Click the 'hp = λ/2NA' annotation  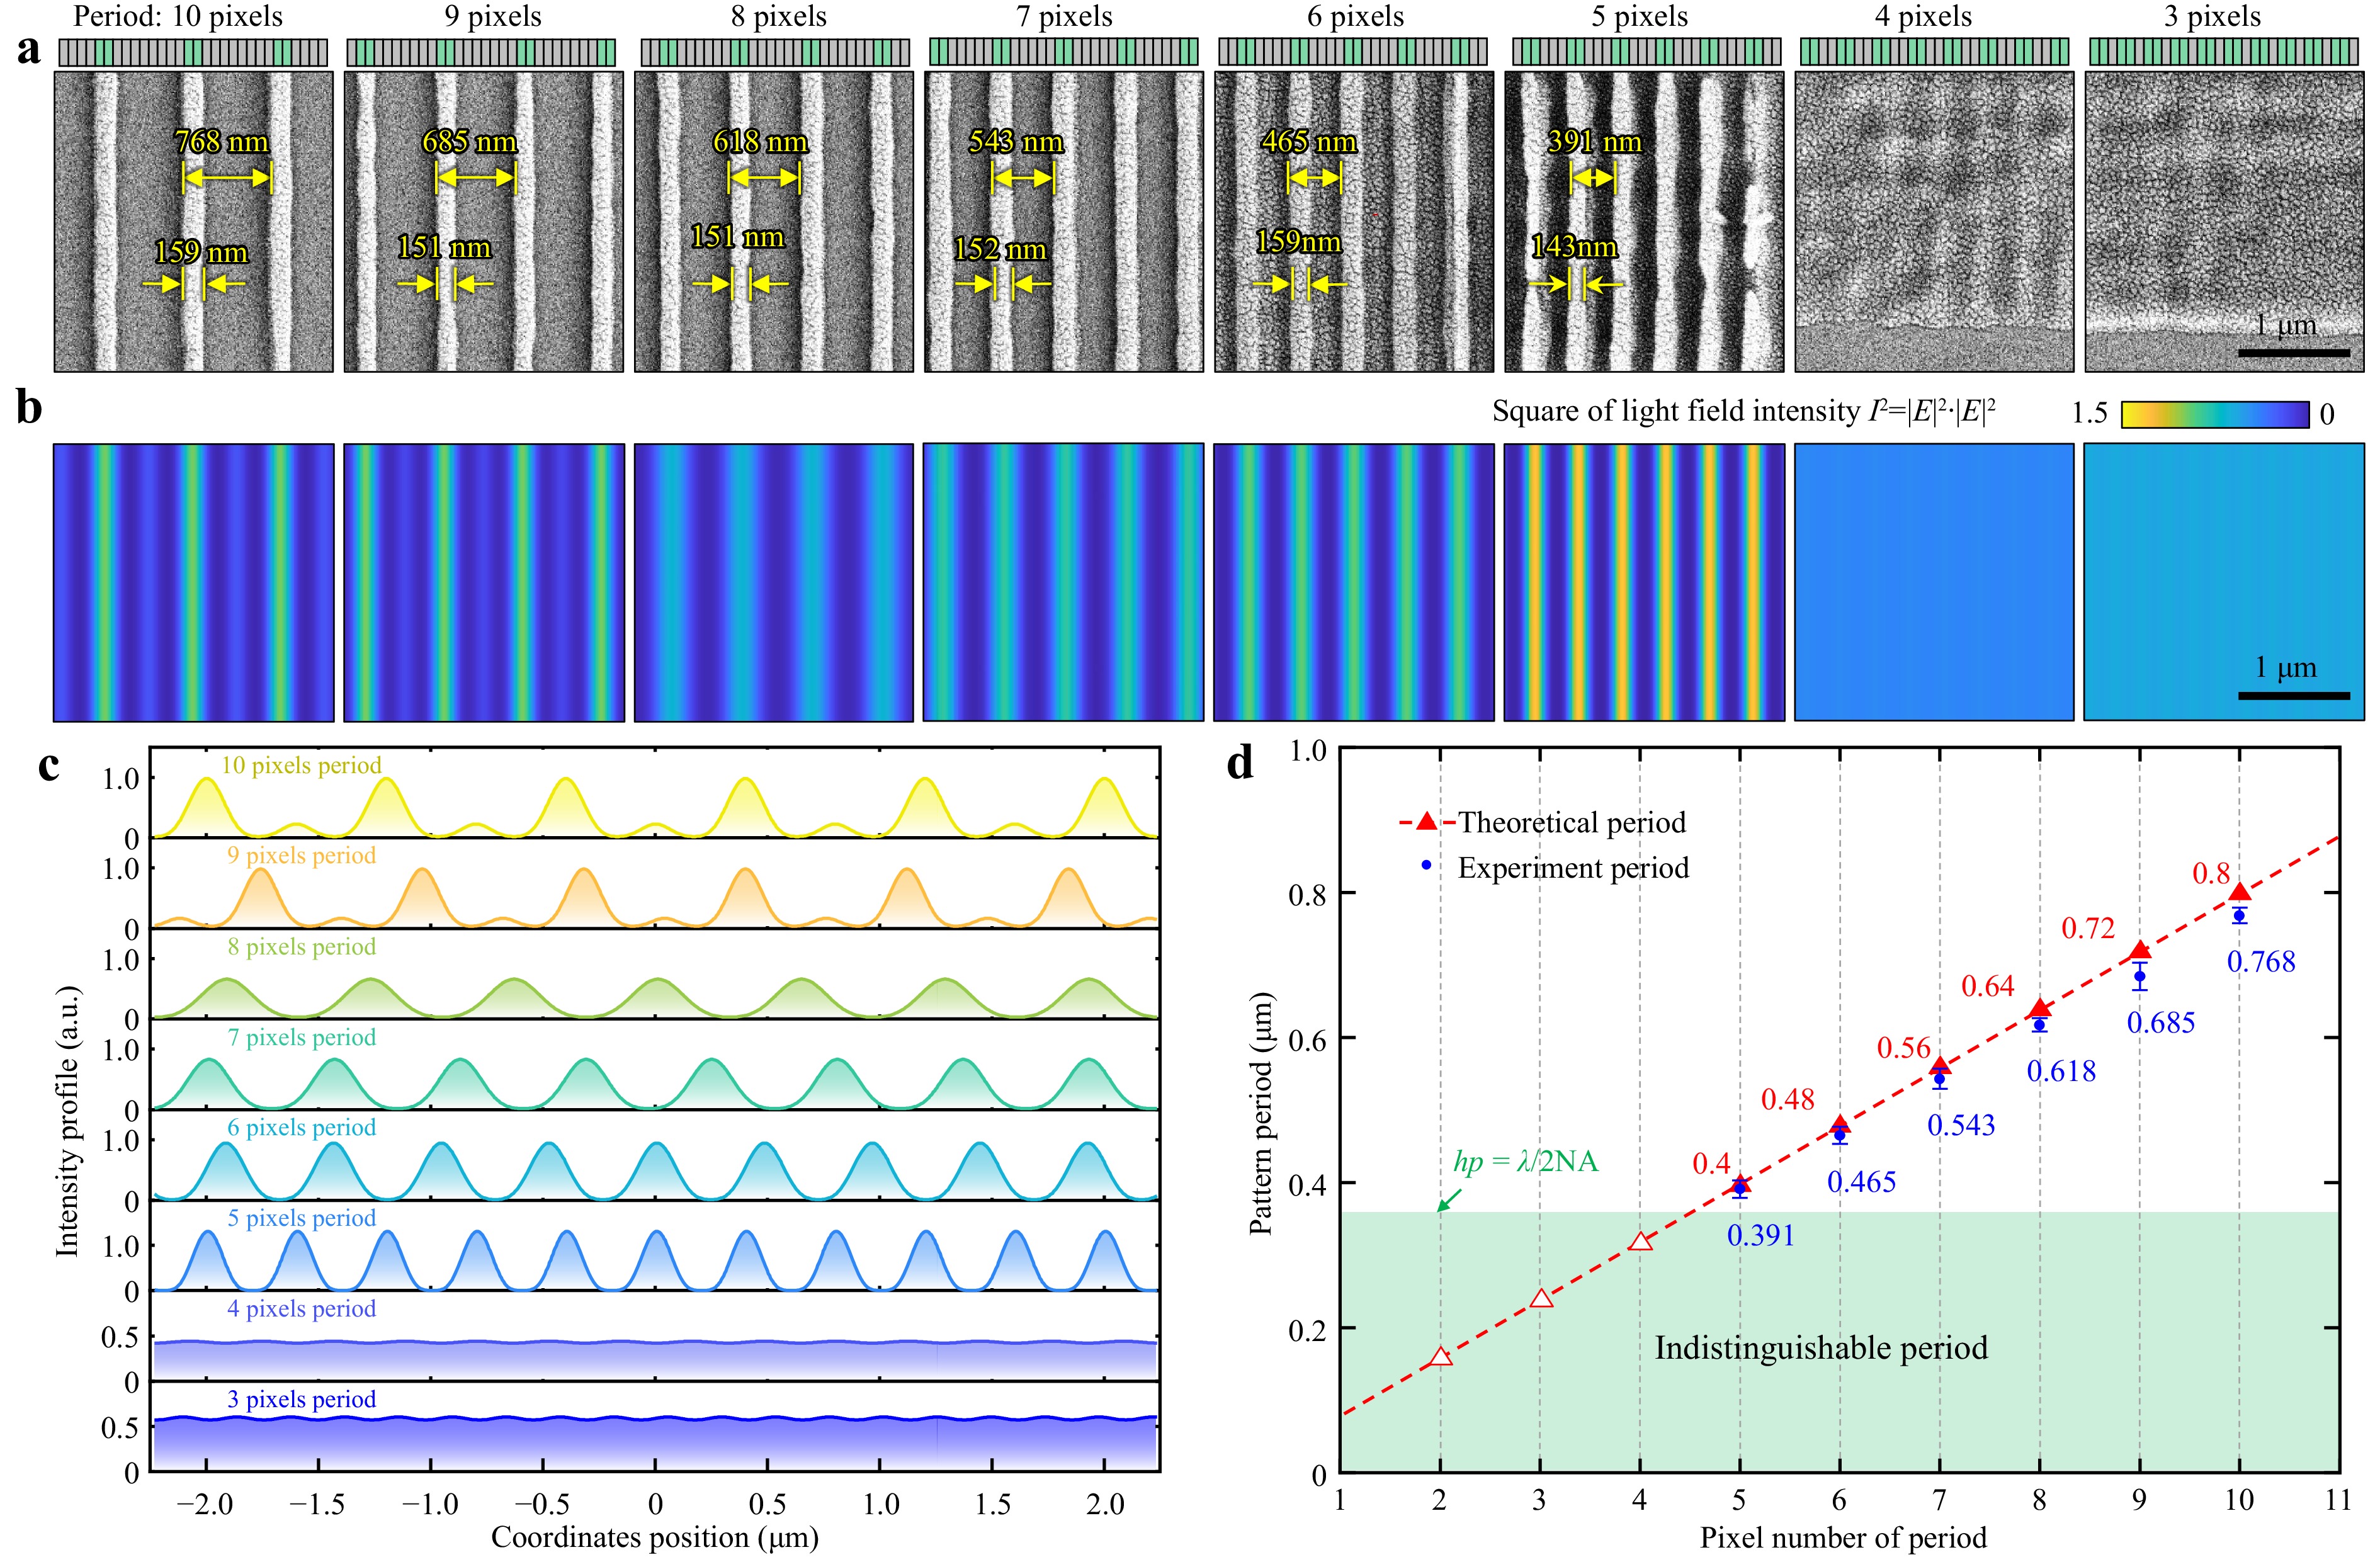point(1525,1161)
